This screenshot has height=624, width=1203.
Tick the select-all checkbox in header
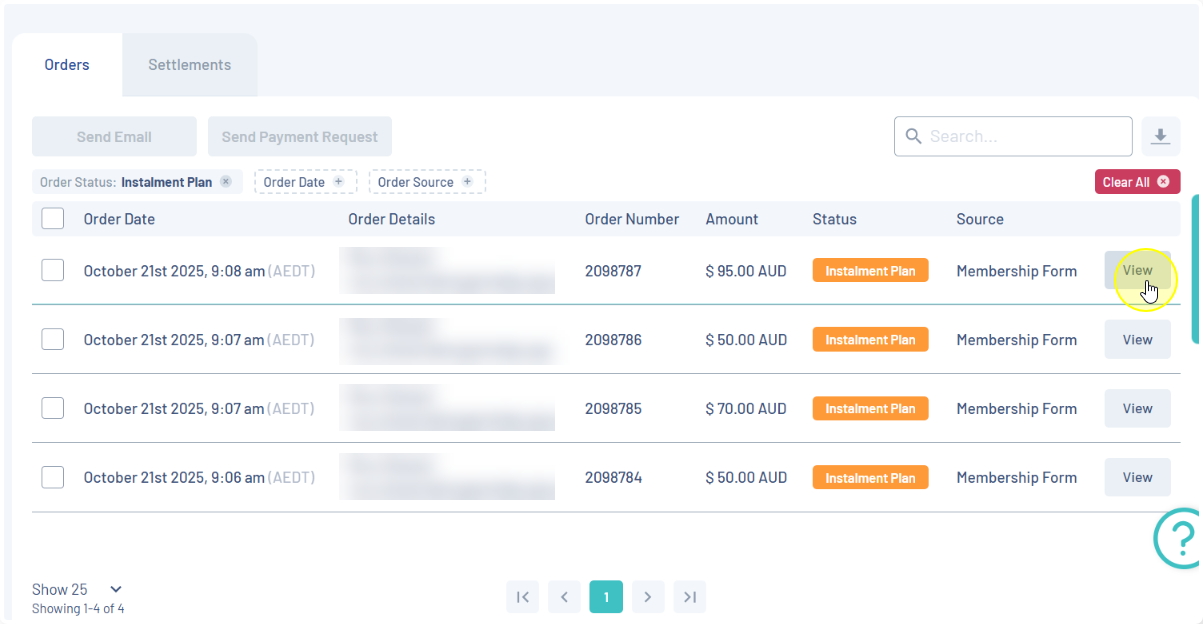click(x=53, y=218)
